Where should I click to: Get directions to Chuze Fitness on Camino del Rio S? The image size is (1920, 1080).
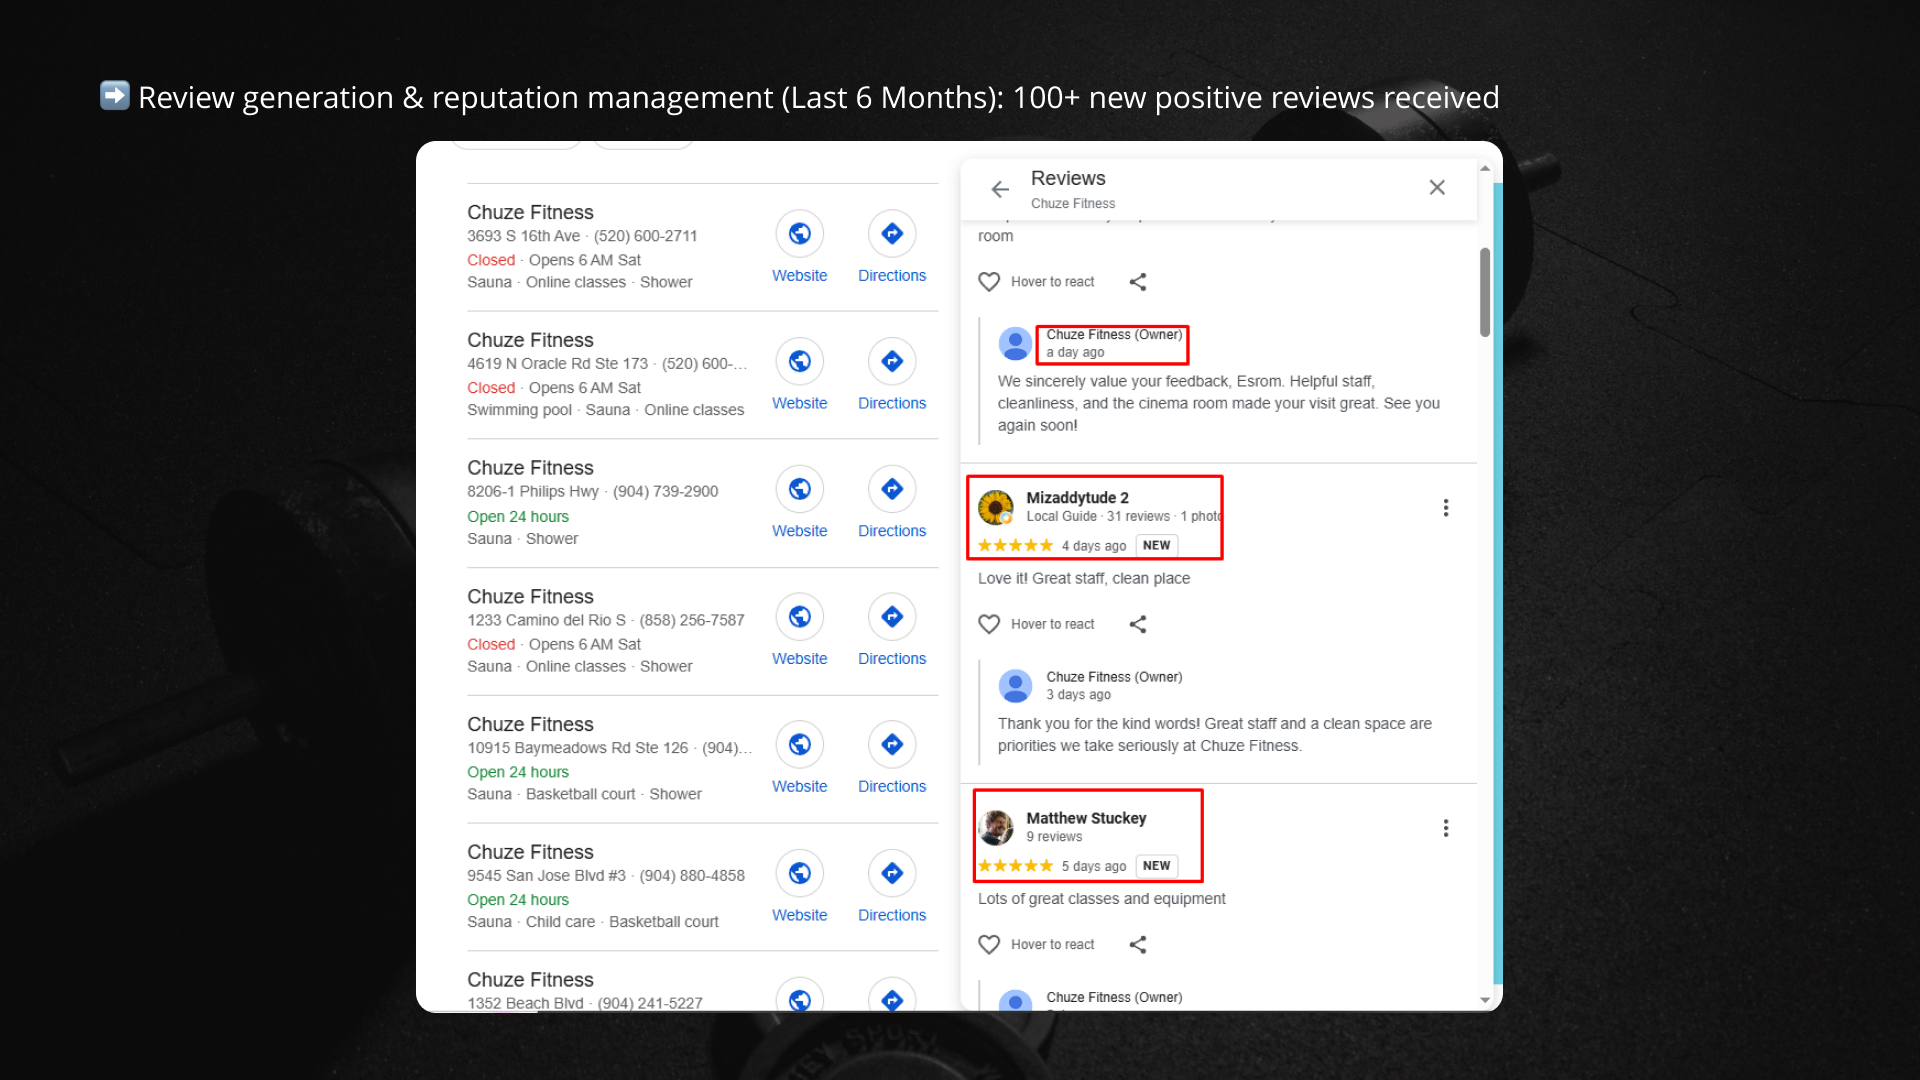[892, 617]
